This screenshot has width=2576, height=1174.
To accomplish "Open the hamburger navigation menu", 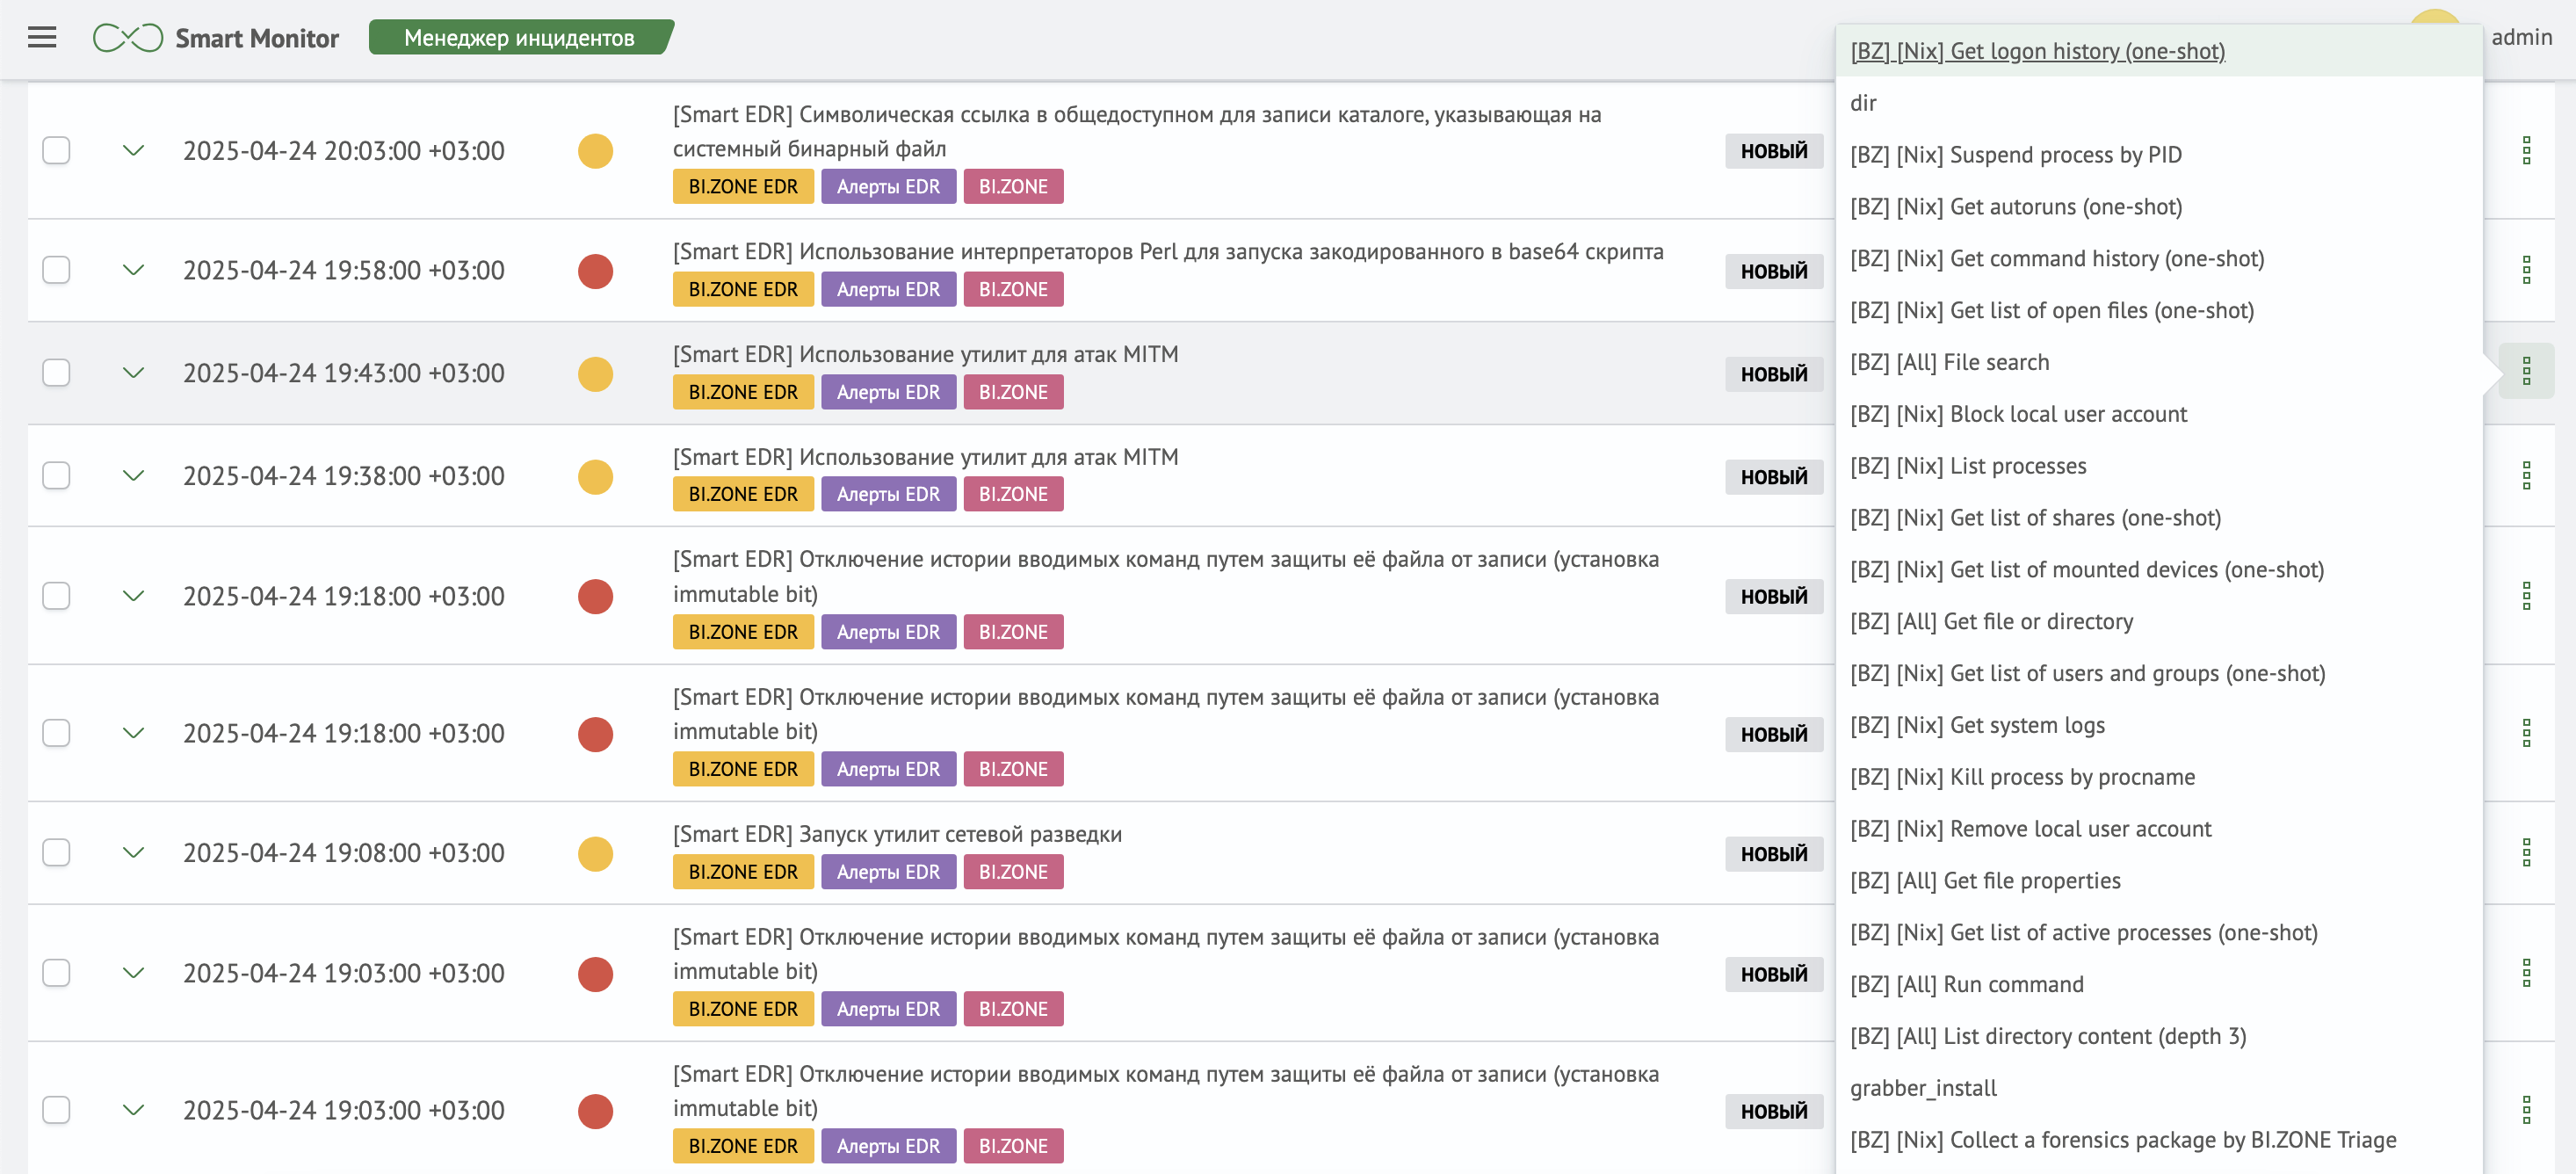I will (42, 38).
